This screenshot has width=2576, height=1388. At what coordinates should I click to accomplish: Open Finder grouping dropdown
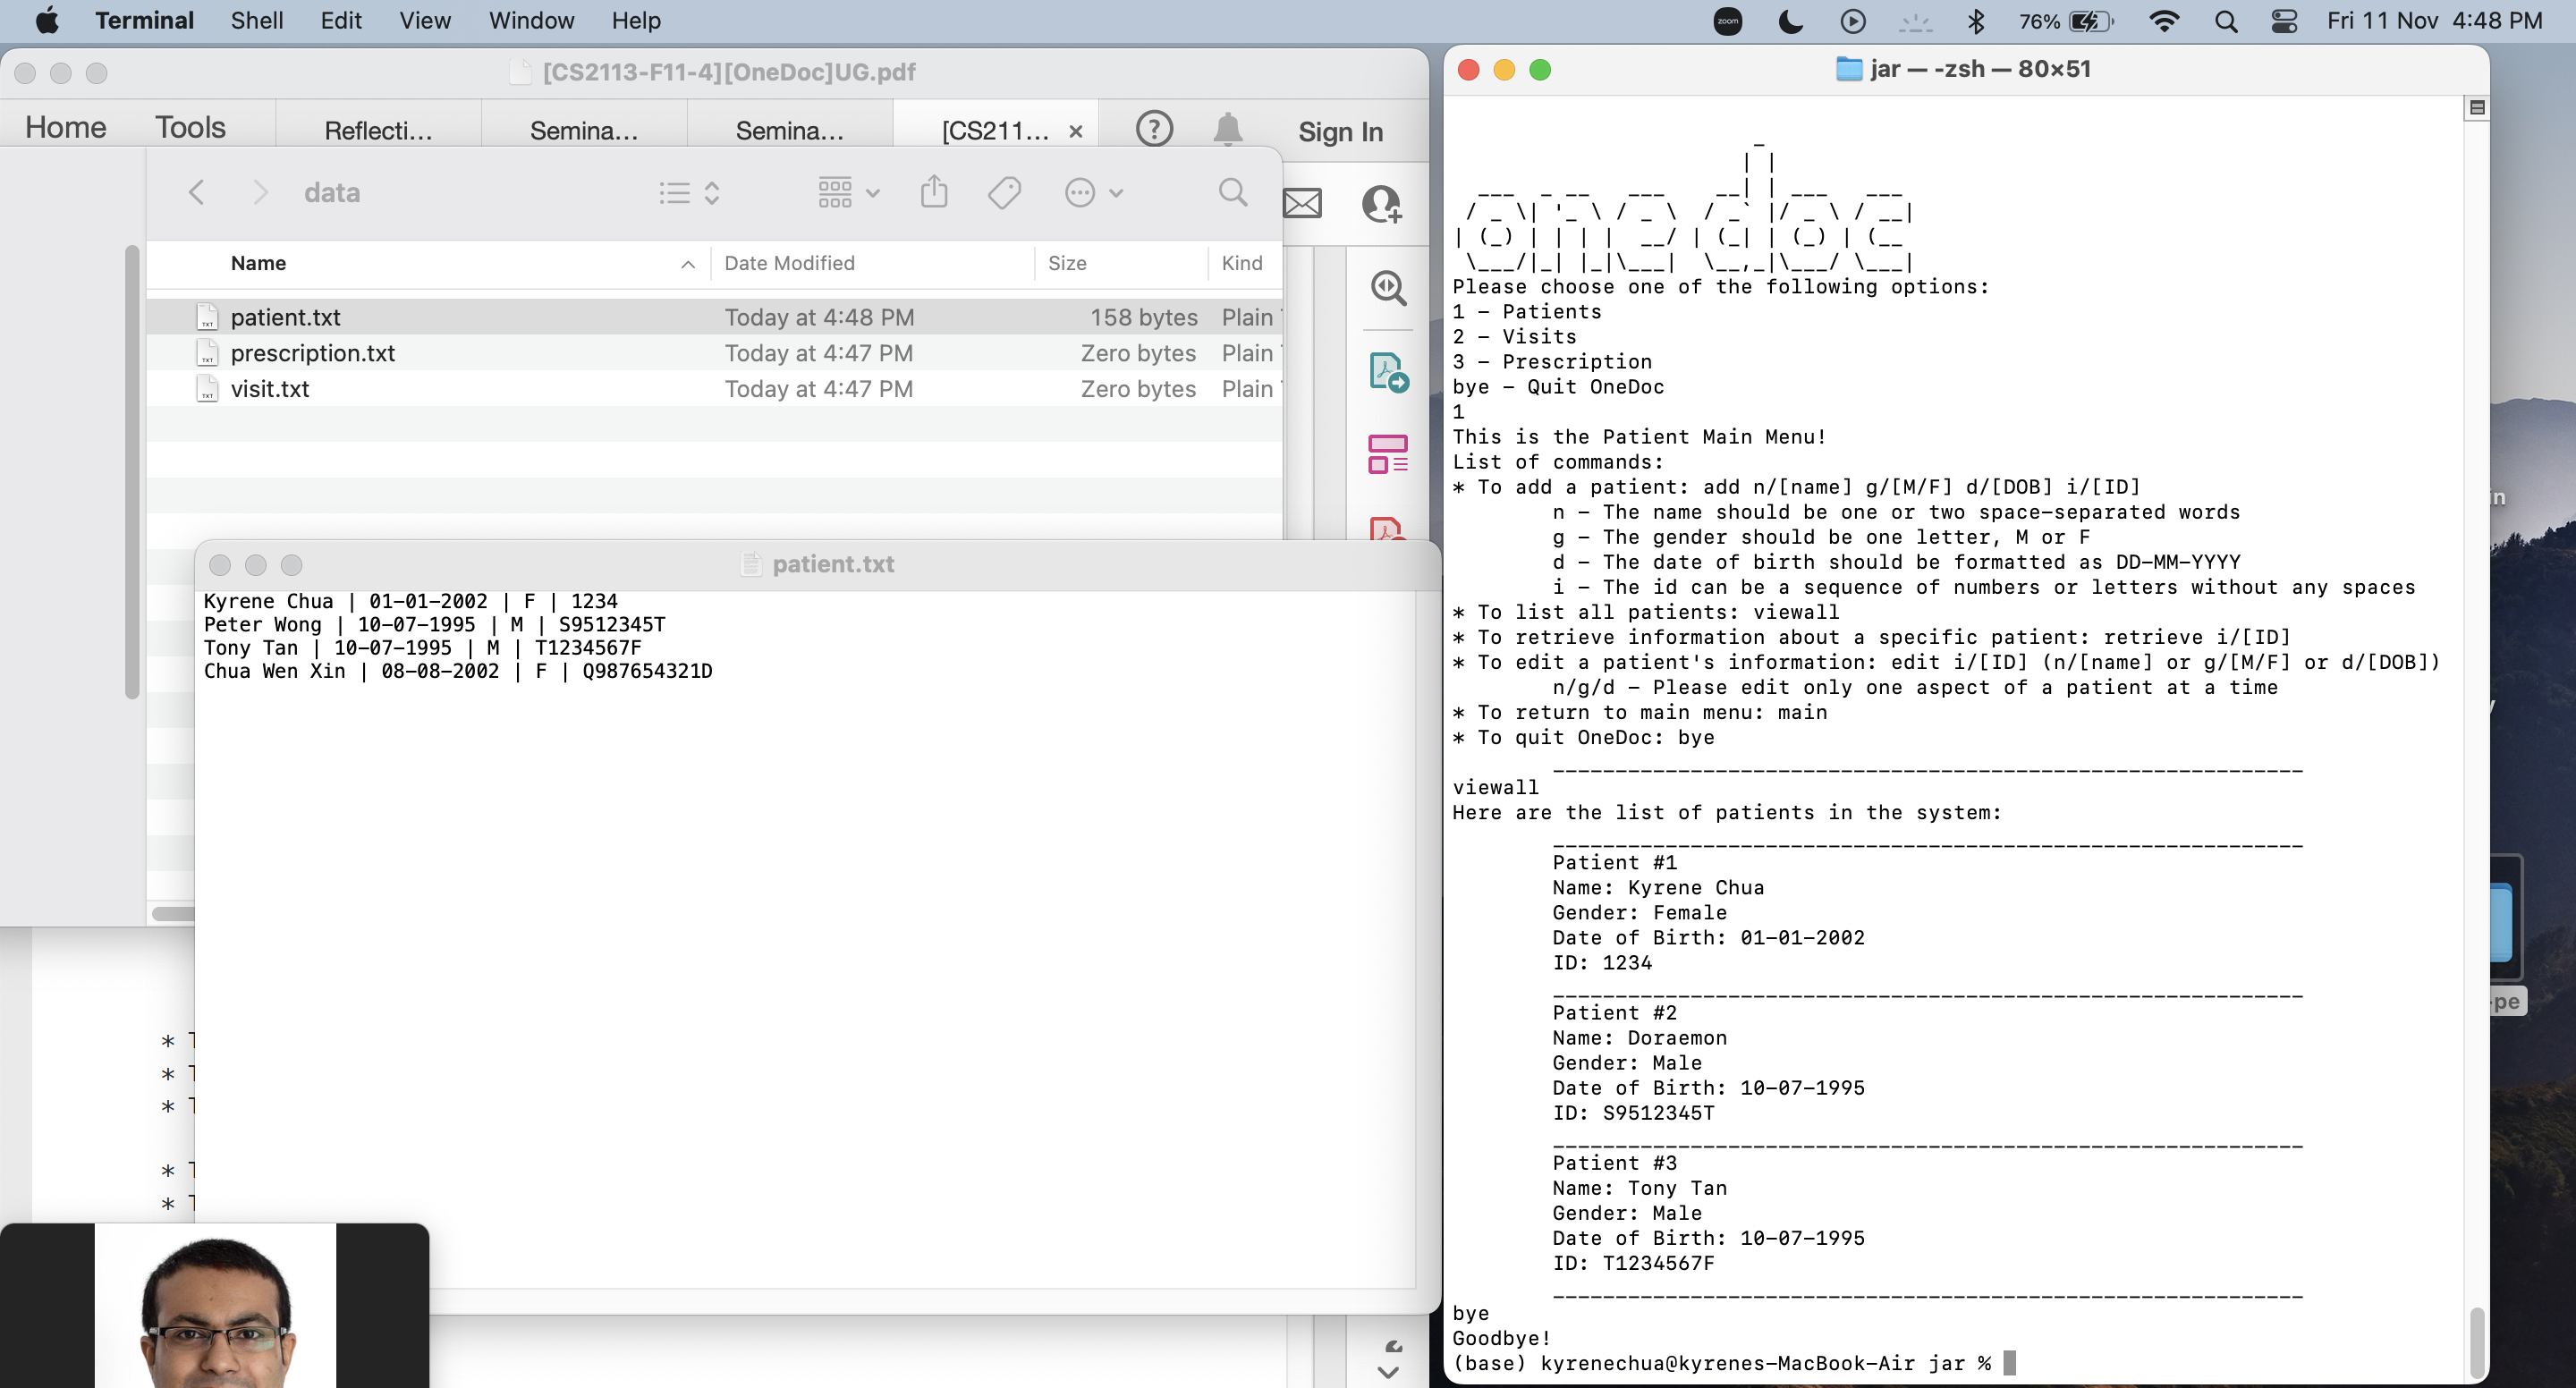[x=848, y=192]
